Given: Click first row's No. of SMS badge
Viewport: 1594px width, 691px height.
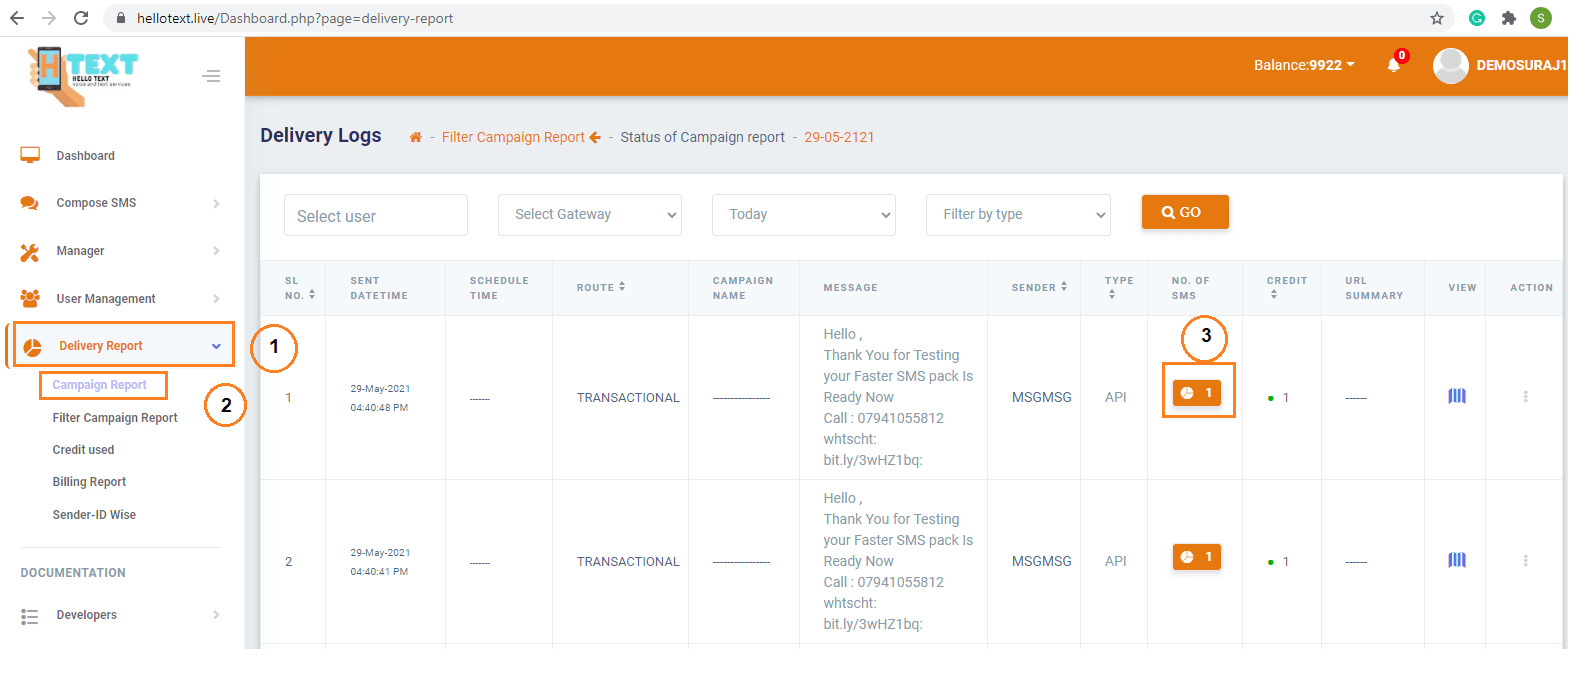Looking at the screenshot, I should pos(1196,393).
